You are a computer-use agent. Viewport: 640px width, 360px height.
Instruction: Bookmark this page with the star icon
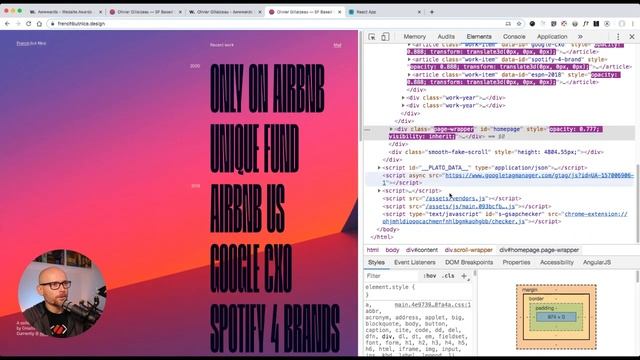tap(519, 24)
